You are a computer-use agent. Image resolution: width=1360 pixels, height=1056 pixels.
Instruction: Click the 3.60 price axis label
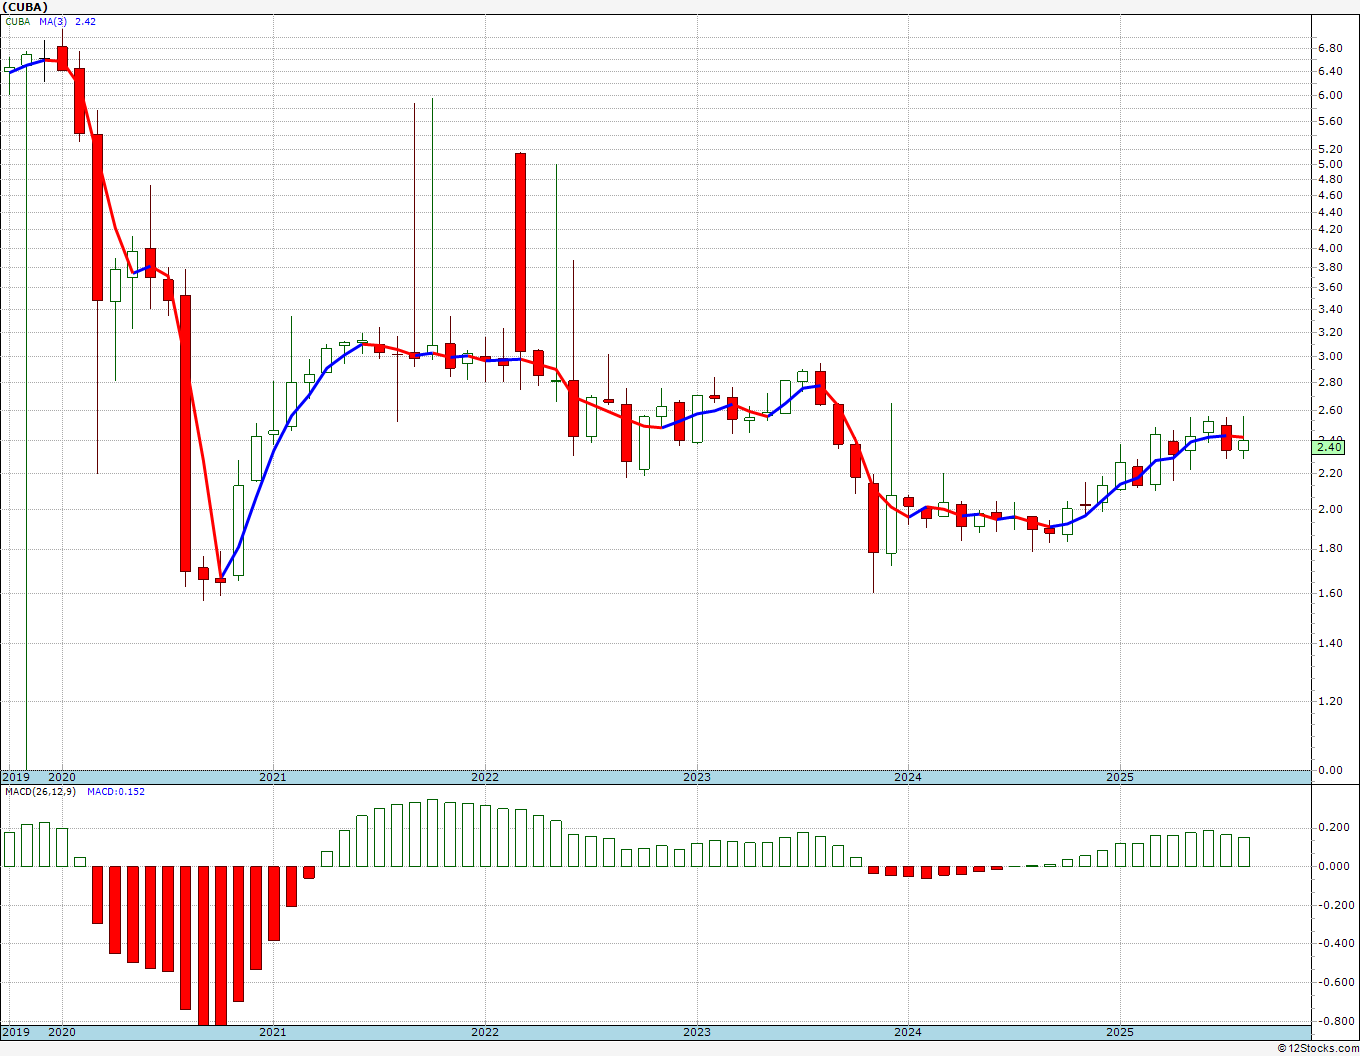tap(1329, 288)
